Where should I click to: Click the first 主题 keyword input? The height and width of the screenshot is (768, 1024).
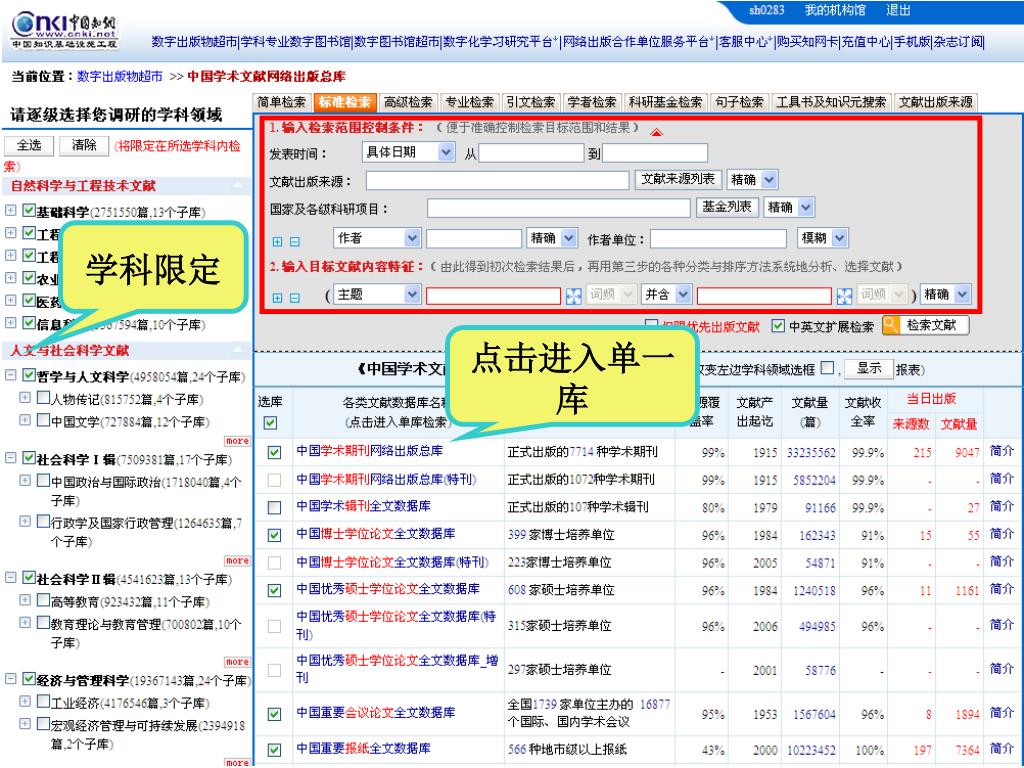click(x=494, y=296)
